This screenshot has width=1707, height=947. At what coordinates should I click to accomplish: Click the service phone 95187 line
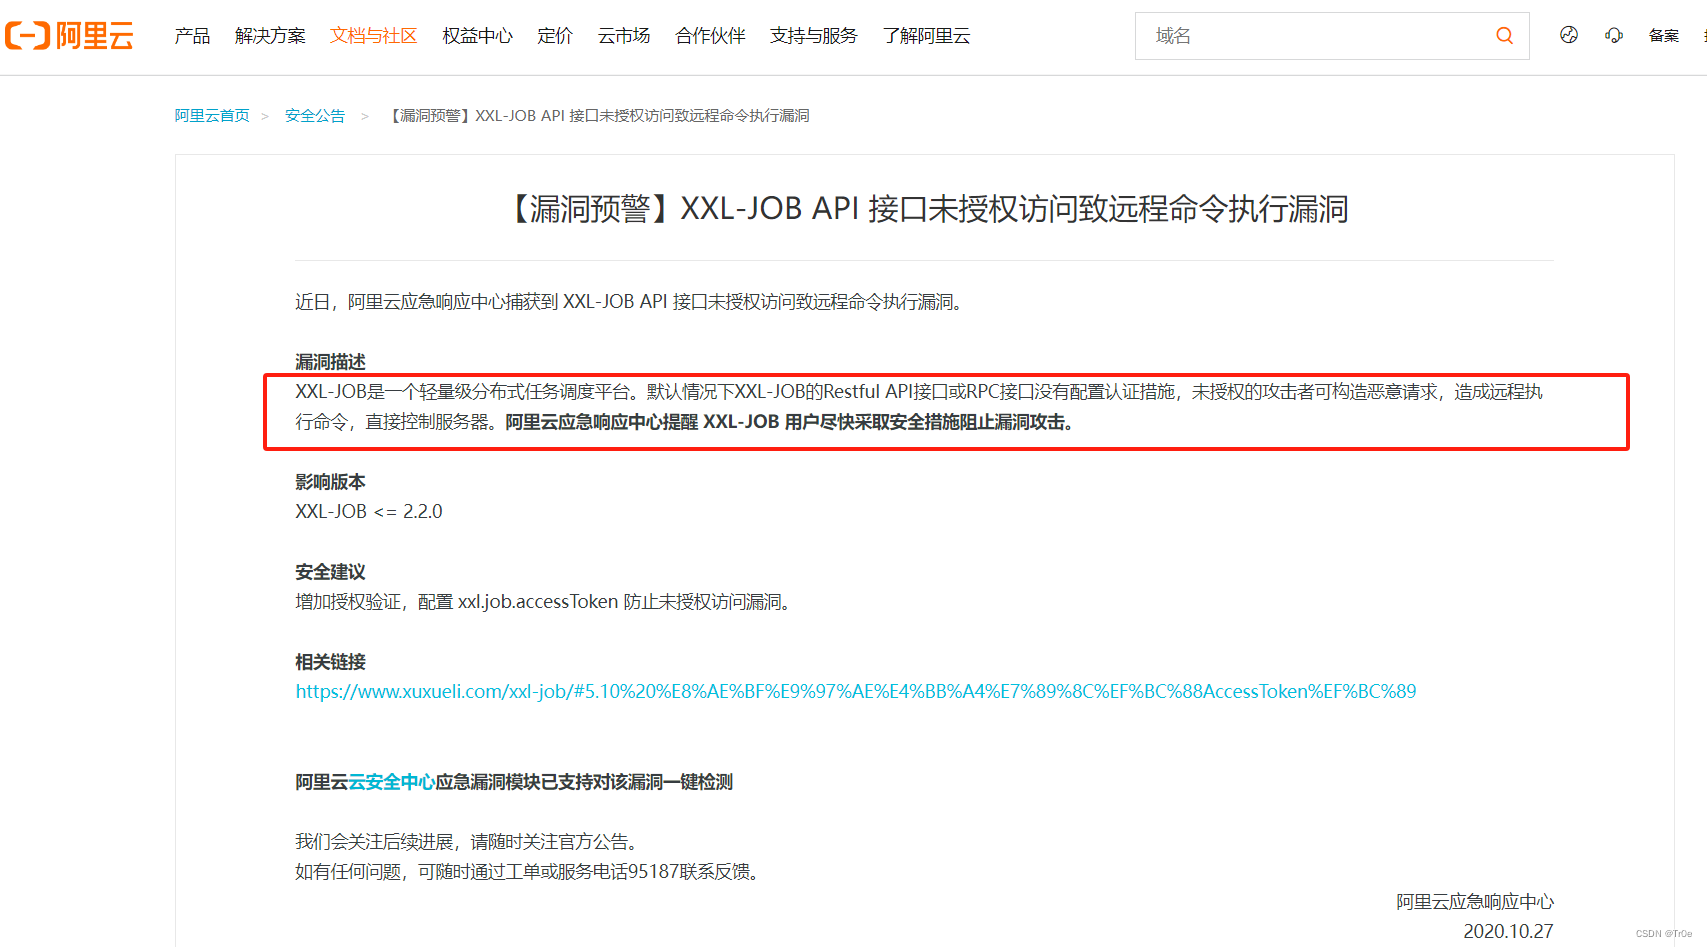click(530, 872)
